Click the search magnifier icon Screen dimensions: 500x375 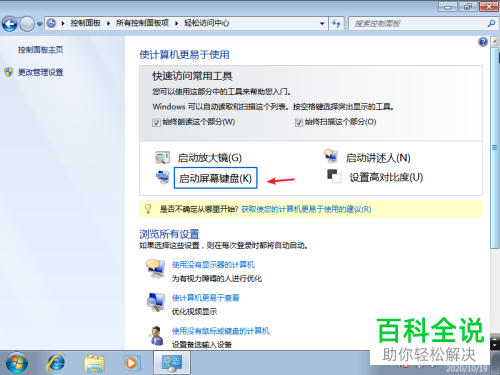[491, 23]
